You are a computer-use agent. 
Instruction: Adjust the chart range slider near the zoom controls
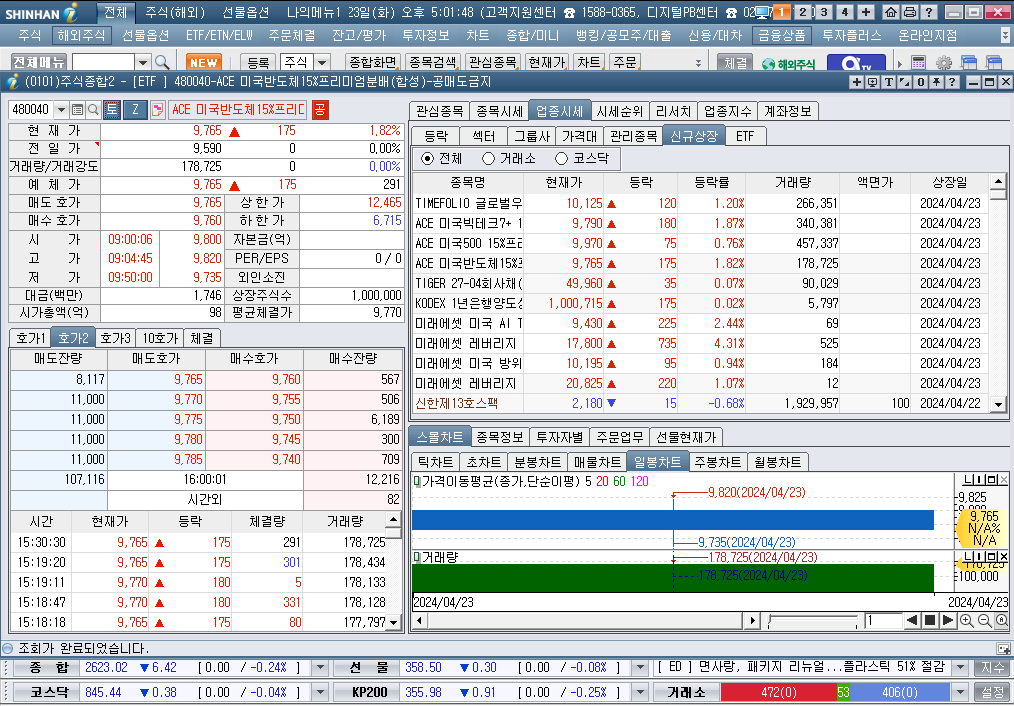pyautogui.click(x=813, y=621)
